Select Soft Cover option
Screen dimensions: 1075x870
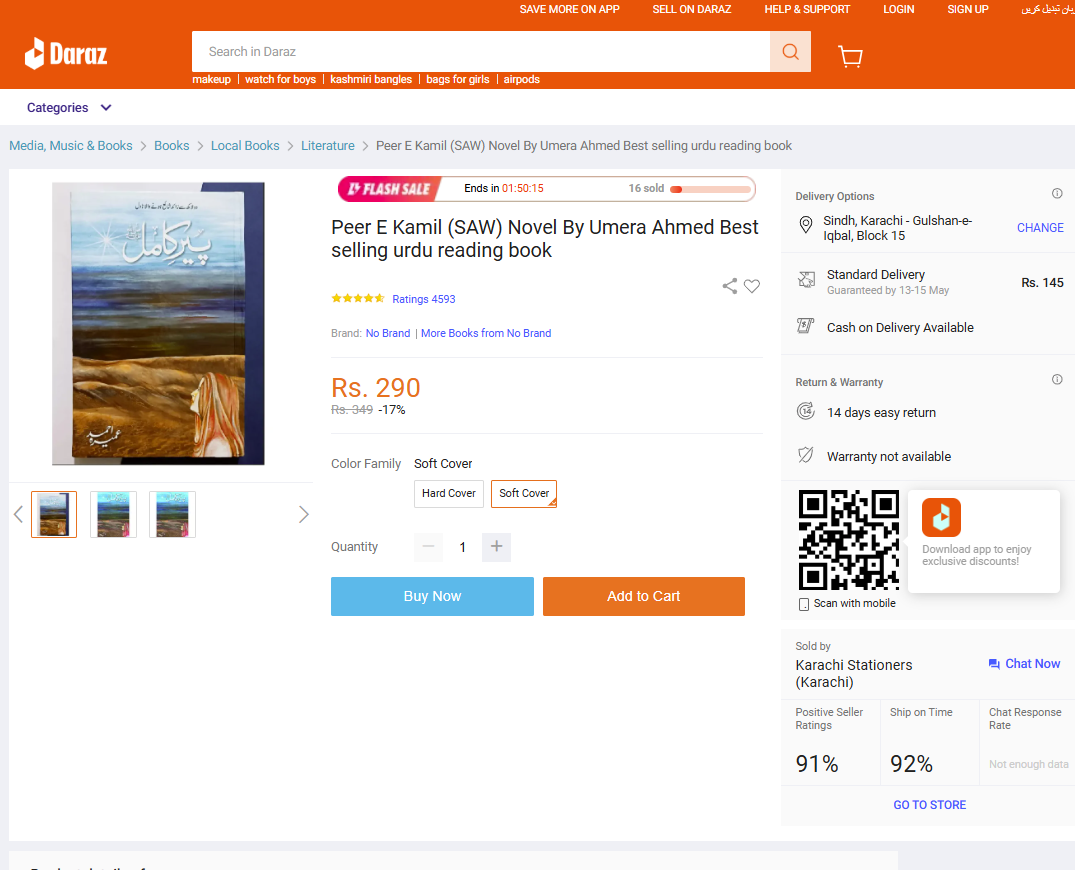(524, 494)
